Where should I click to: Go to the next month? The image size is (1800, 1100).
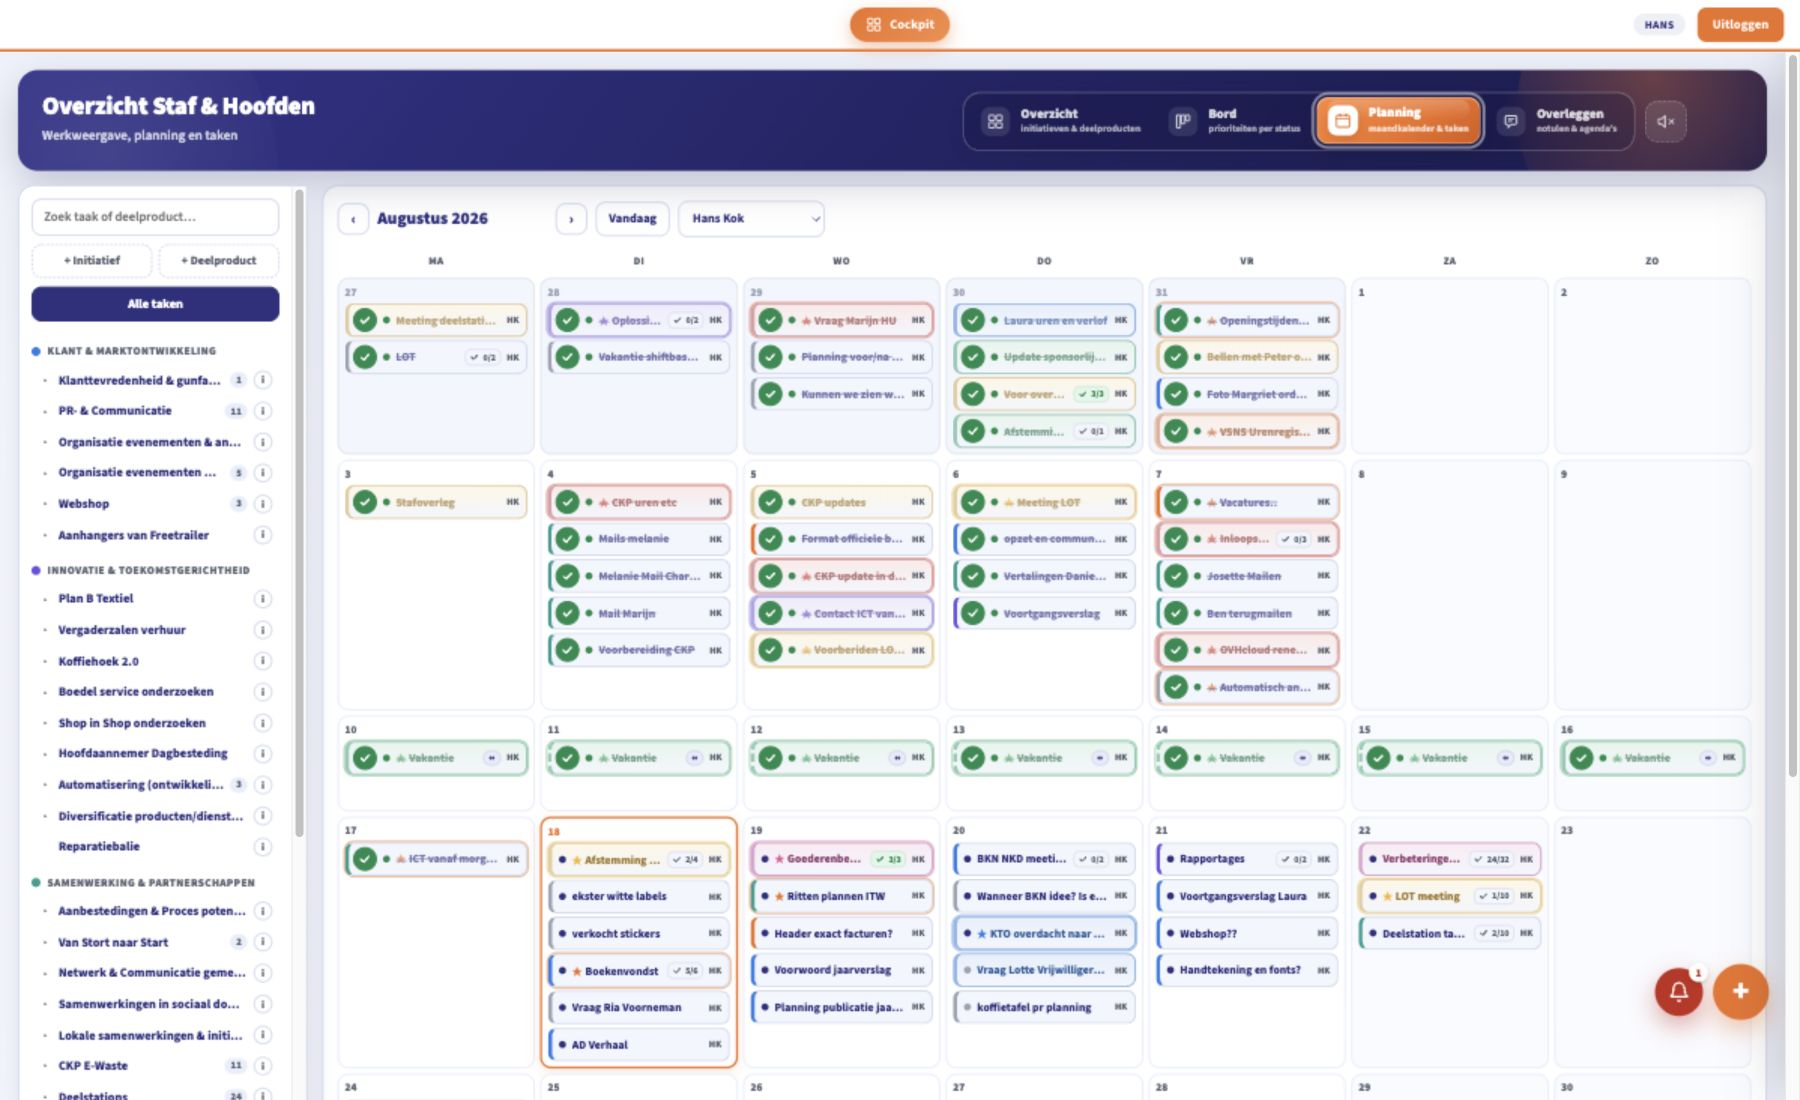click(571, 219)
